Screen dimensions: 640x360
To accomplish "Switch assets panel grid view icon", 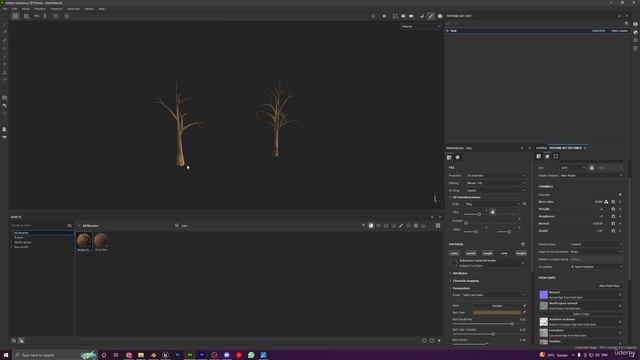I will point(438,225).
